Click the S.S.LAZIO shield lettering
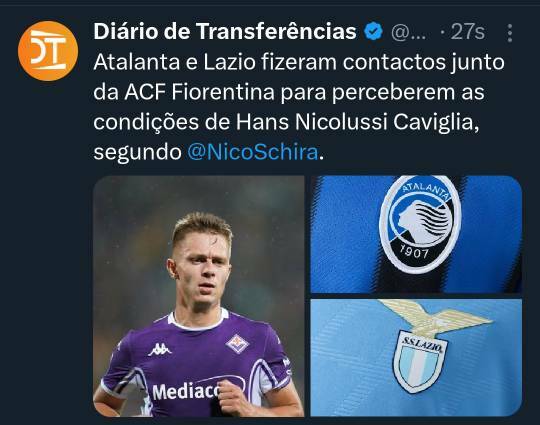 [422, 344]
